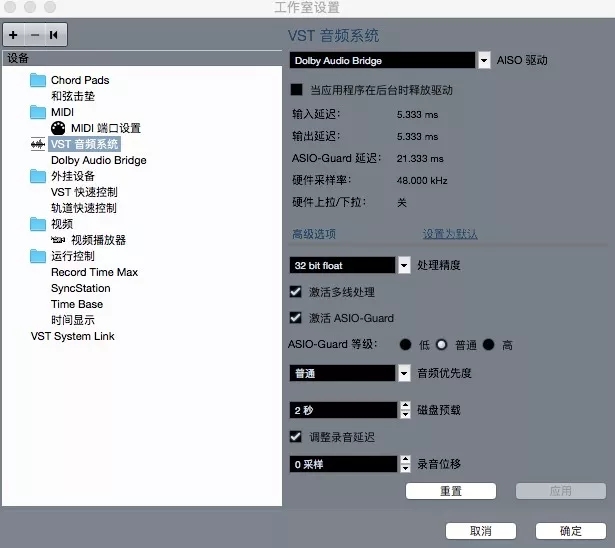615x548 pixels.
Task: Click the remove device minus icon
Action: coord(33,35)
